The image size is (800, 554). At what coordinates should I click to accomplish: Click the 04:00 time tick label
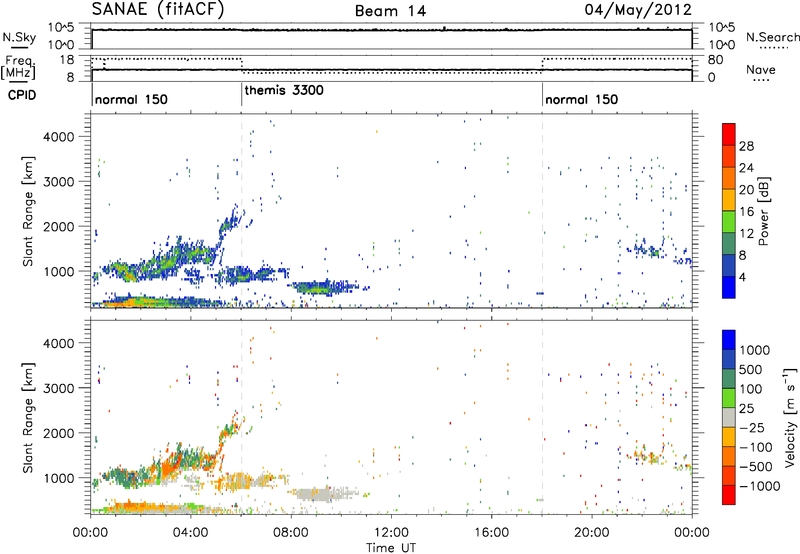190,533
